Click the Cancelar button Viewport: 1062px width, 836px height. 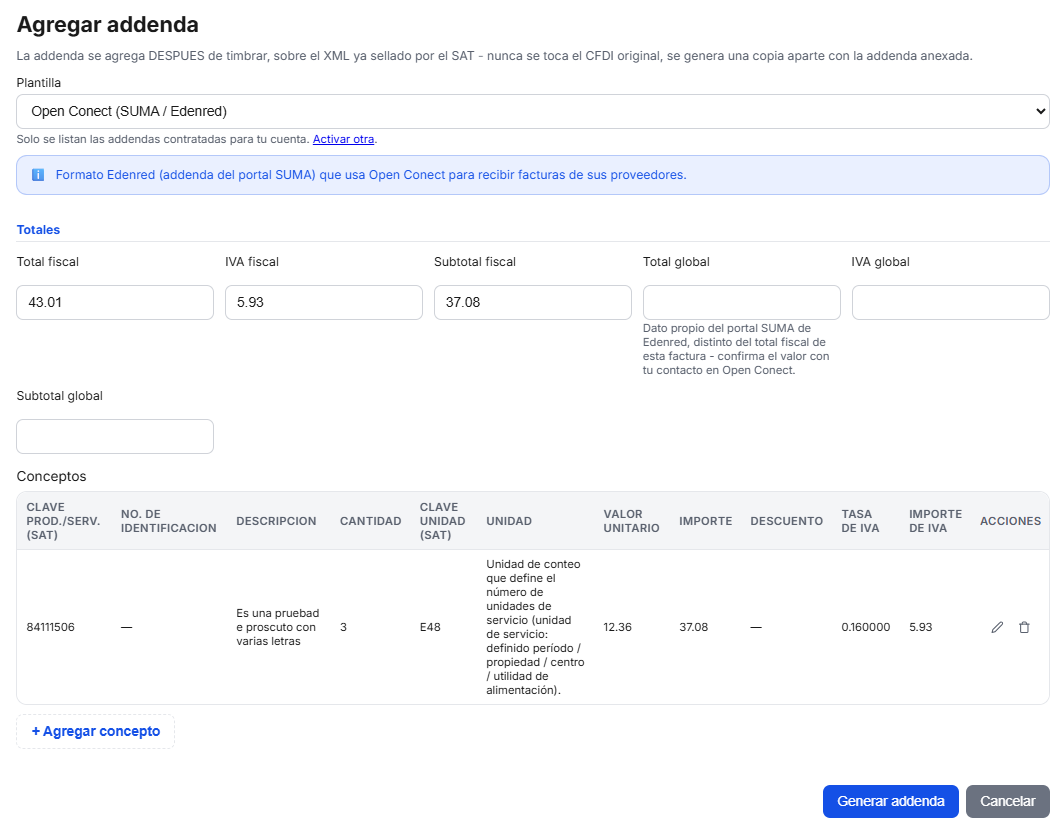click(x=1007, y=801)
